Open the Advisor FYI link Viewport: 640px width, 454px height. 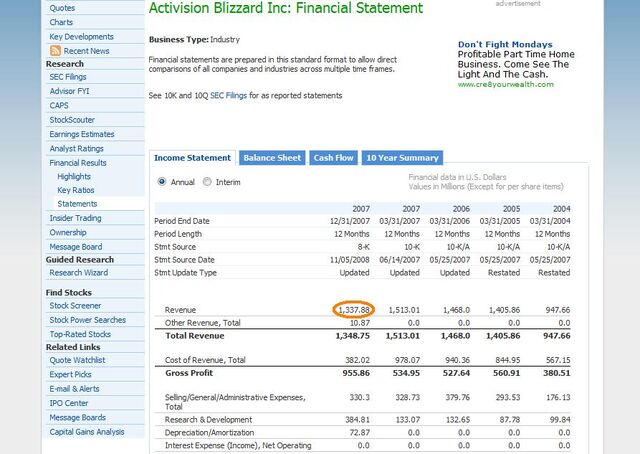click(x=69, y=91)
